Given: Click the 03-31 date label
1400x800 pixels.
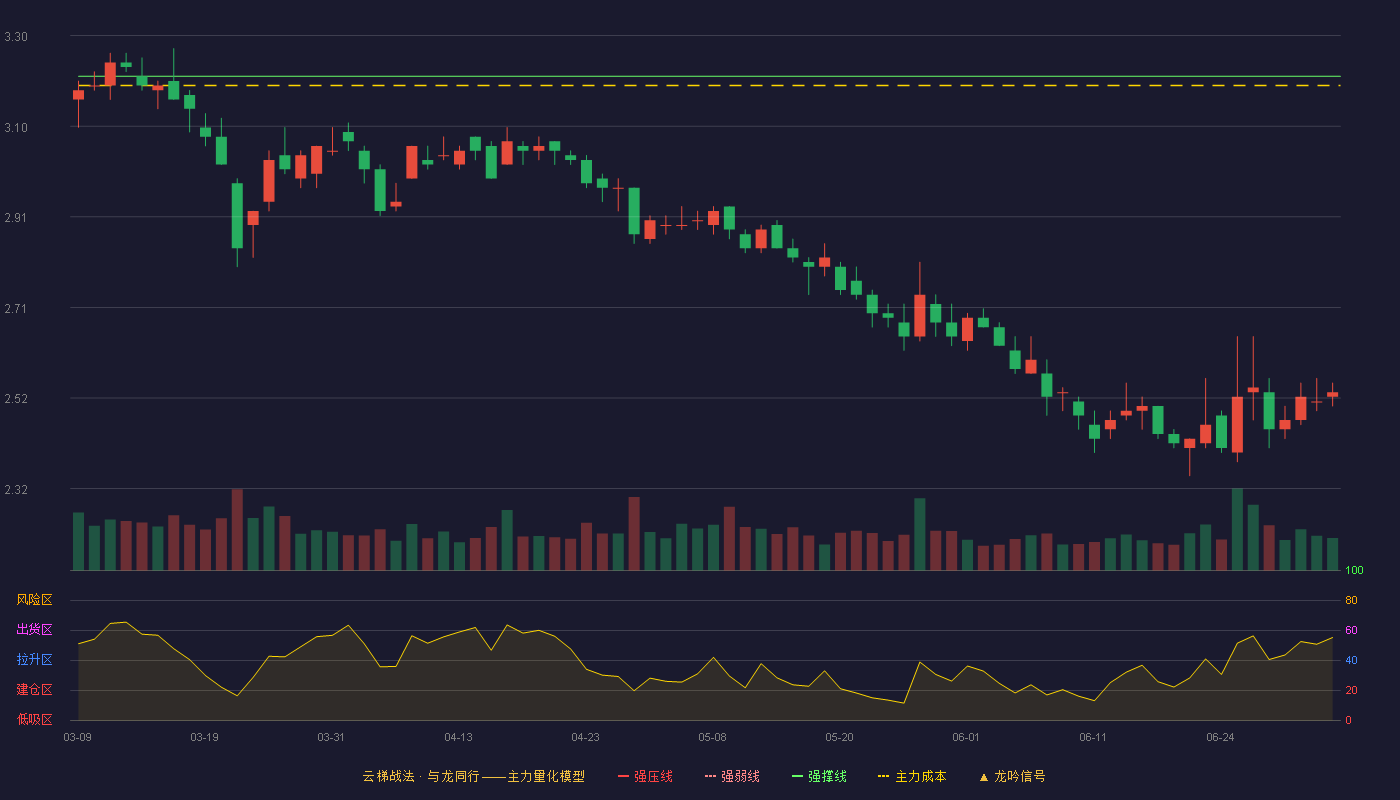Looking at the screenshot, I should [x=331, y=737].
